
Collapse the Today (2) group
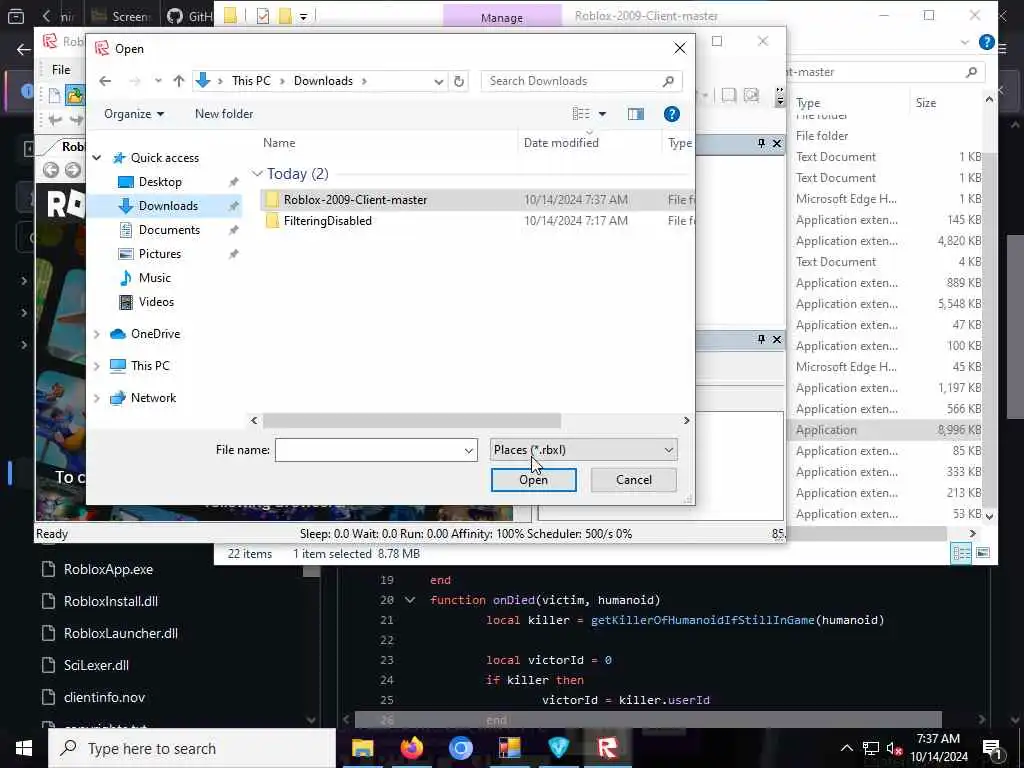pyautogui.click(x=257, y=174)
